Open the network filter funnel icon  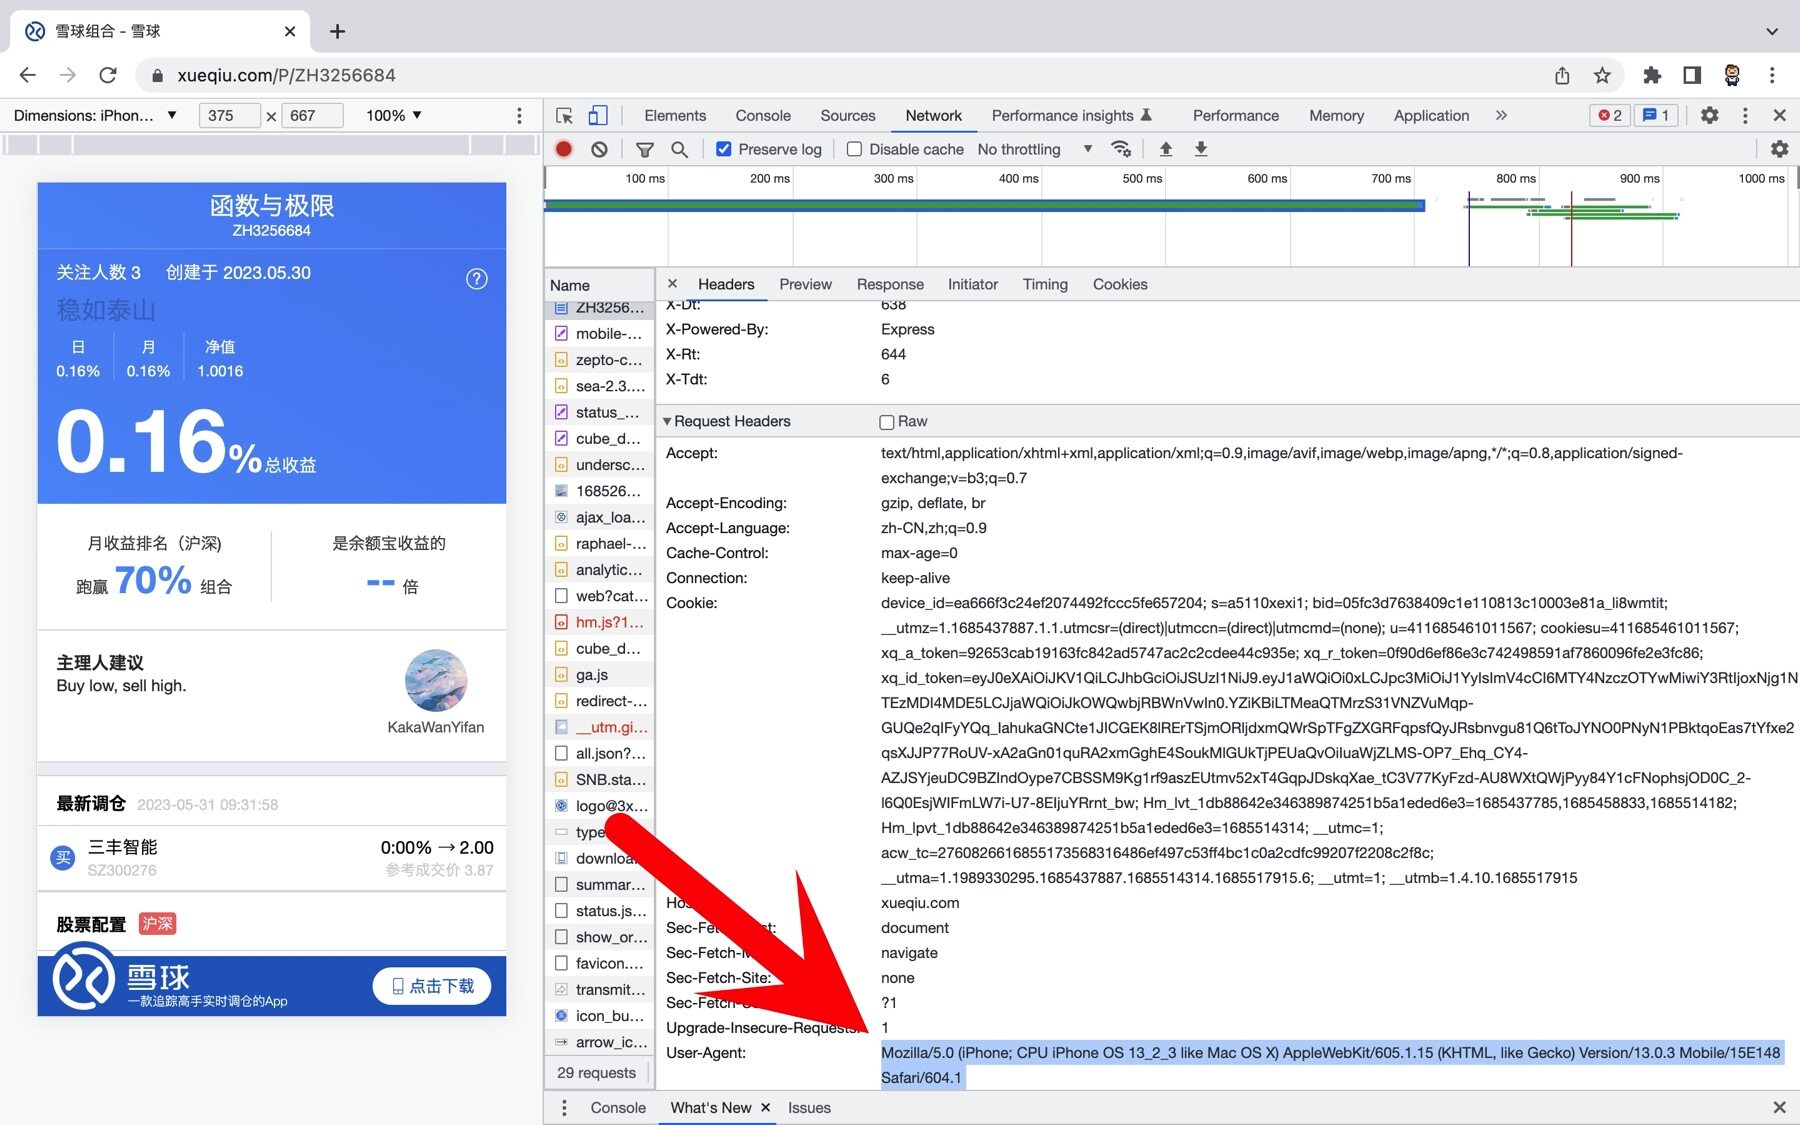pos(645,149)
